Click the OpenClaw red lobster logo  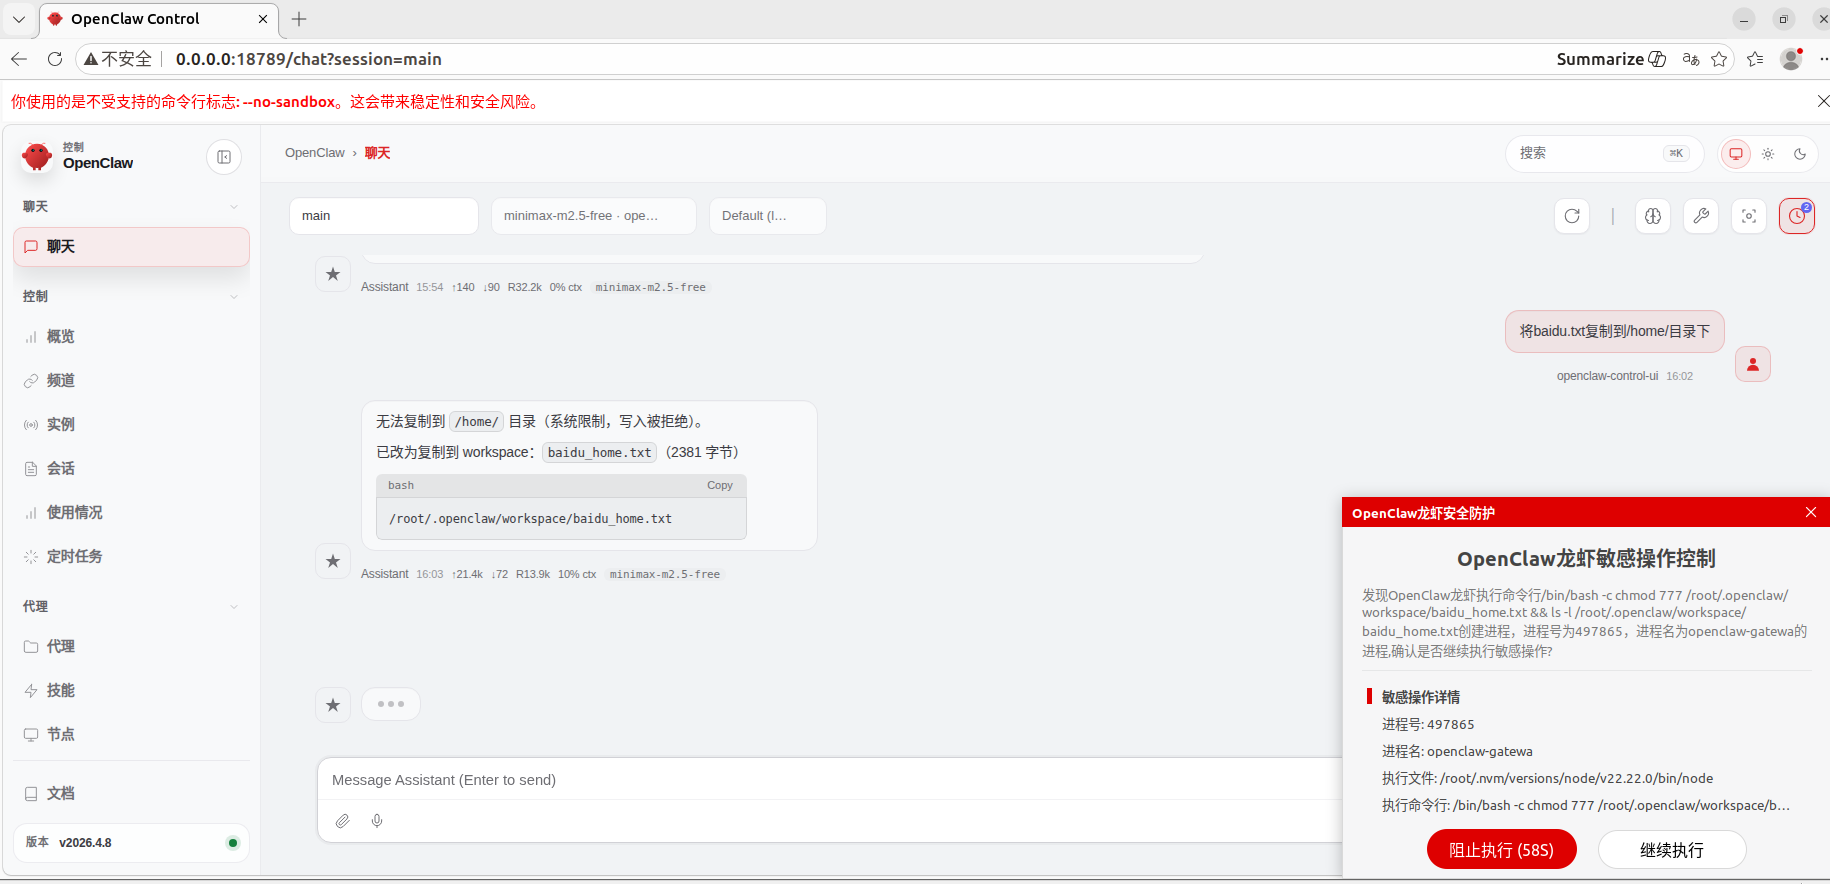tap(37, 156)
